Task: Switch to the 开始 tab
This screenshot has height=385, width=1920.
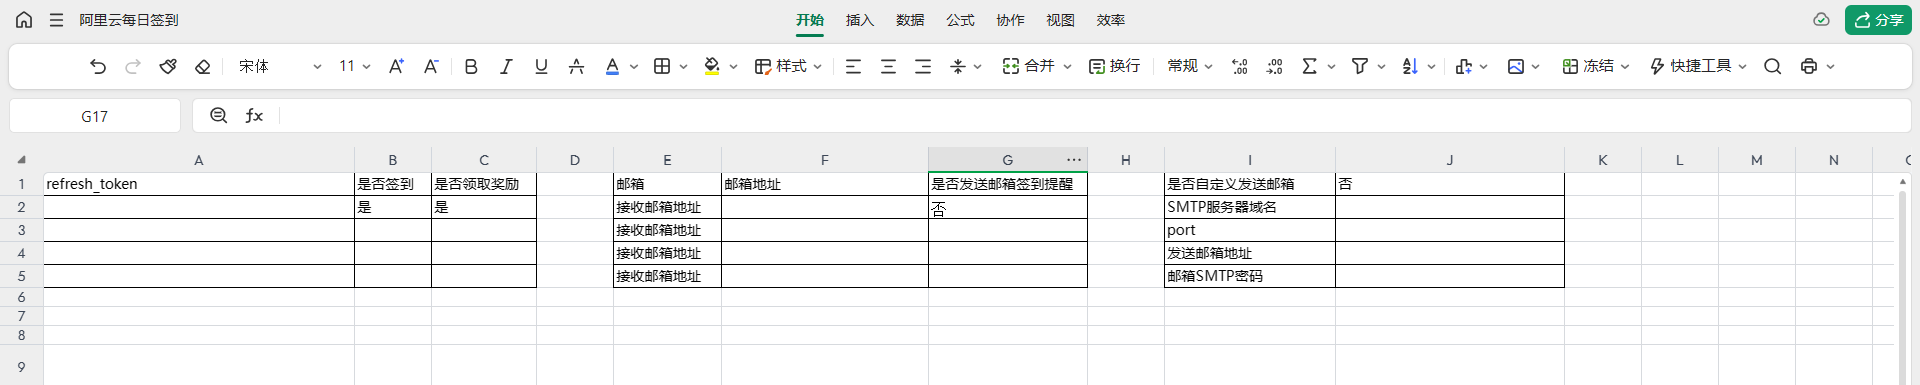Action: 810,20
